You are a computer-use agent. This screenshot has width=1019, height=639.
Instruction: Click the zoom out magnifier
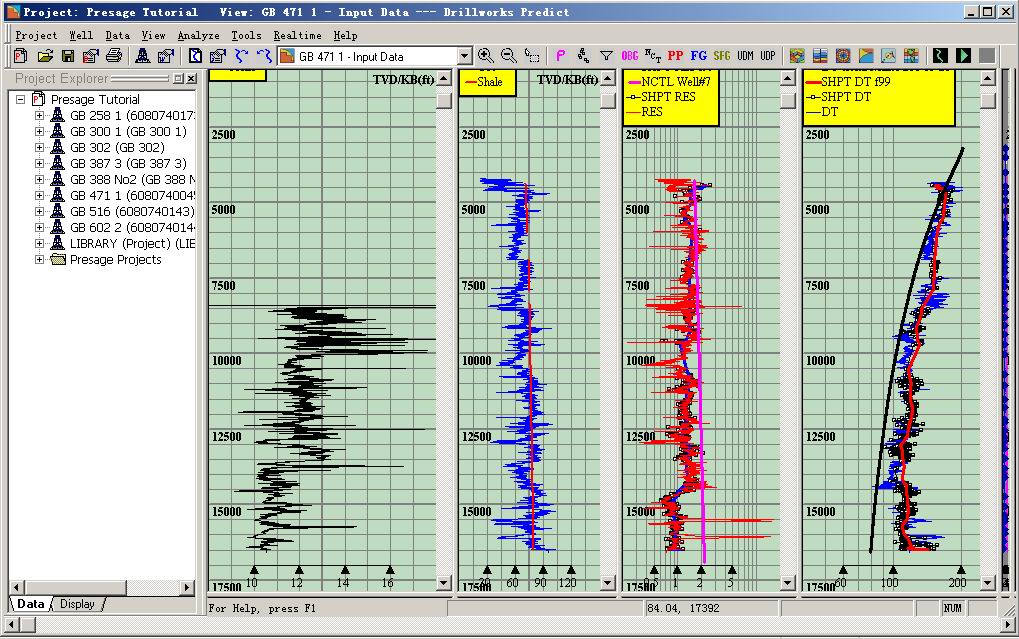(508, 56)
